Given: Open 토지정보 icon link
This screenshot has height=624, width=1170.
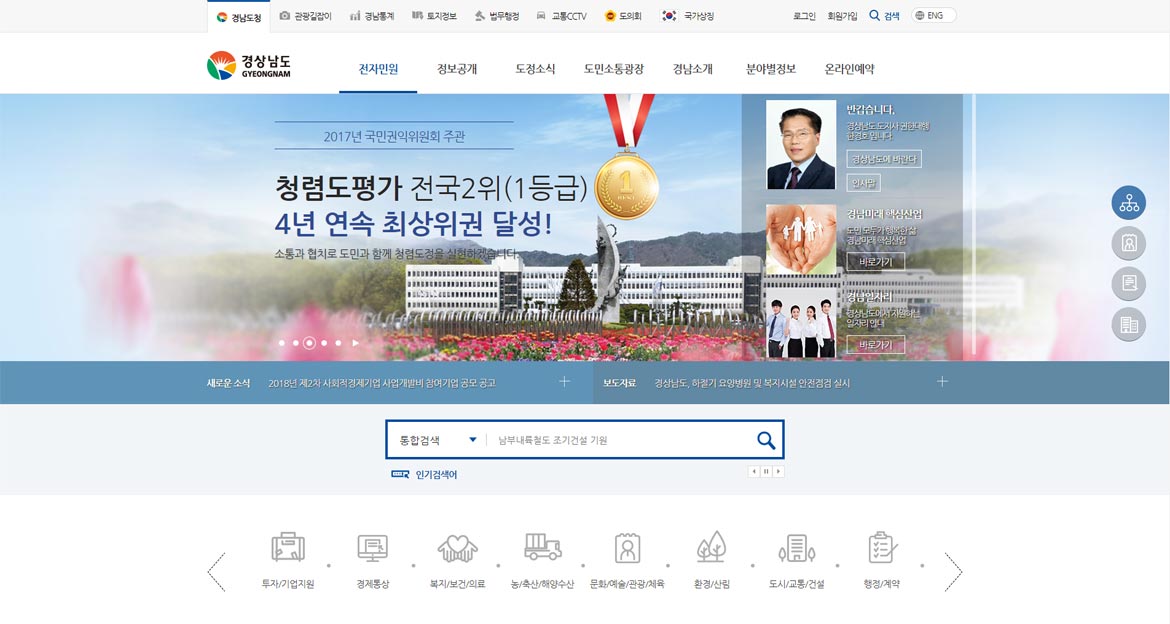Looking at the screenshot, I should [434, 16].
